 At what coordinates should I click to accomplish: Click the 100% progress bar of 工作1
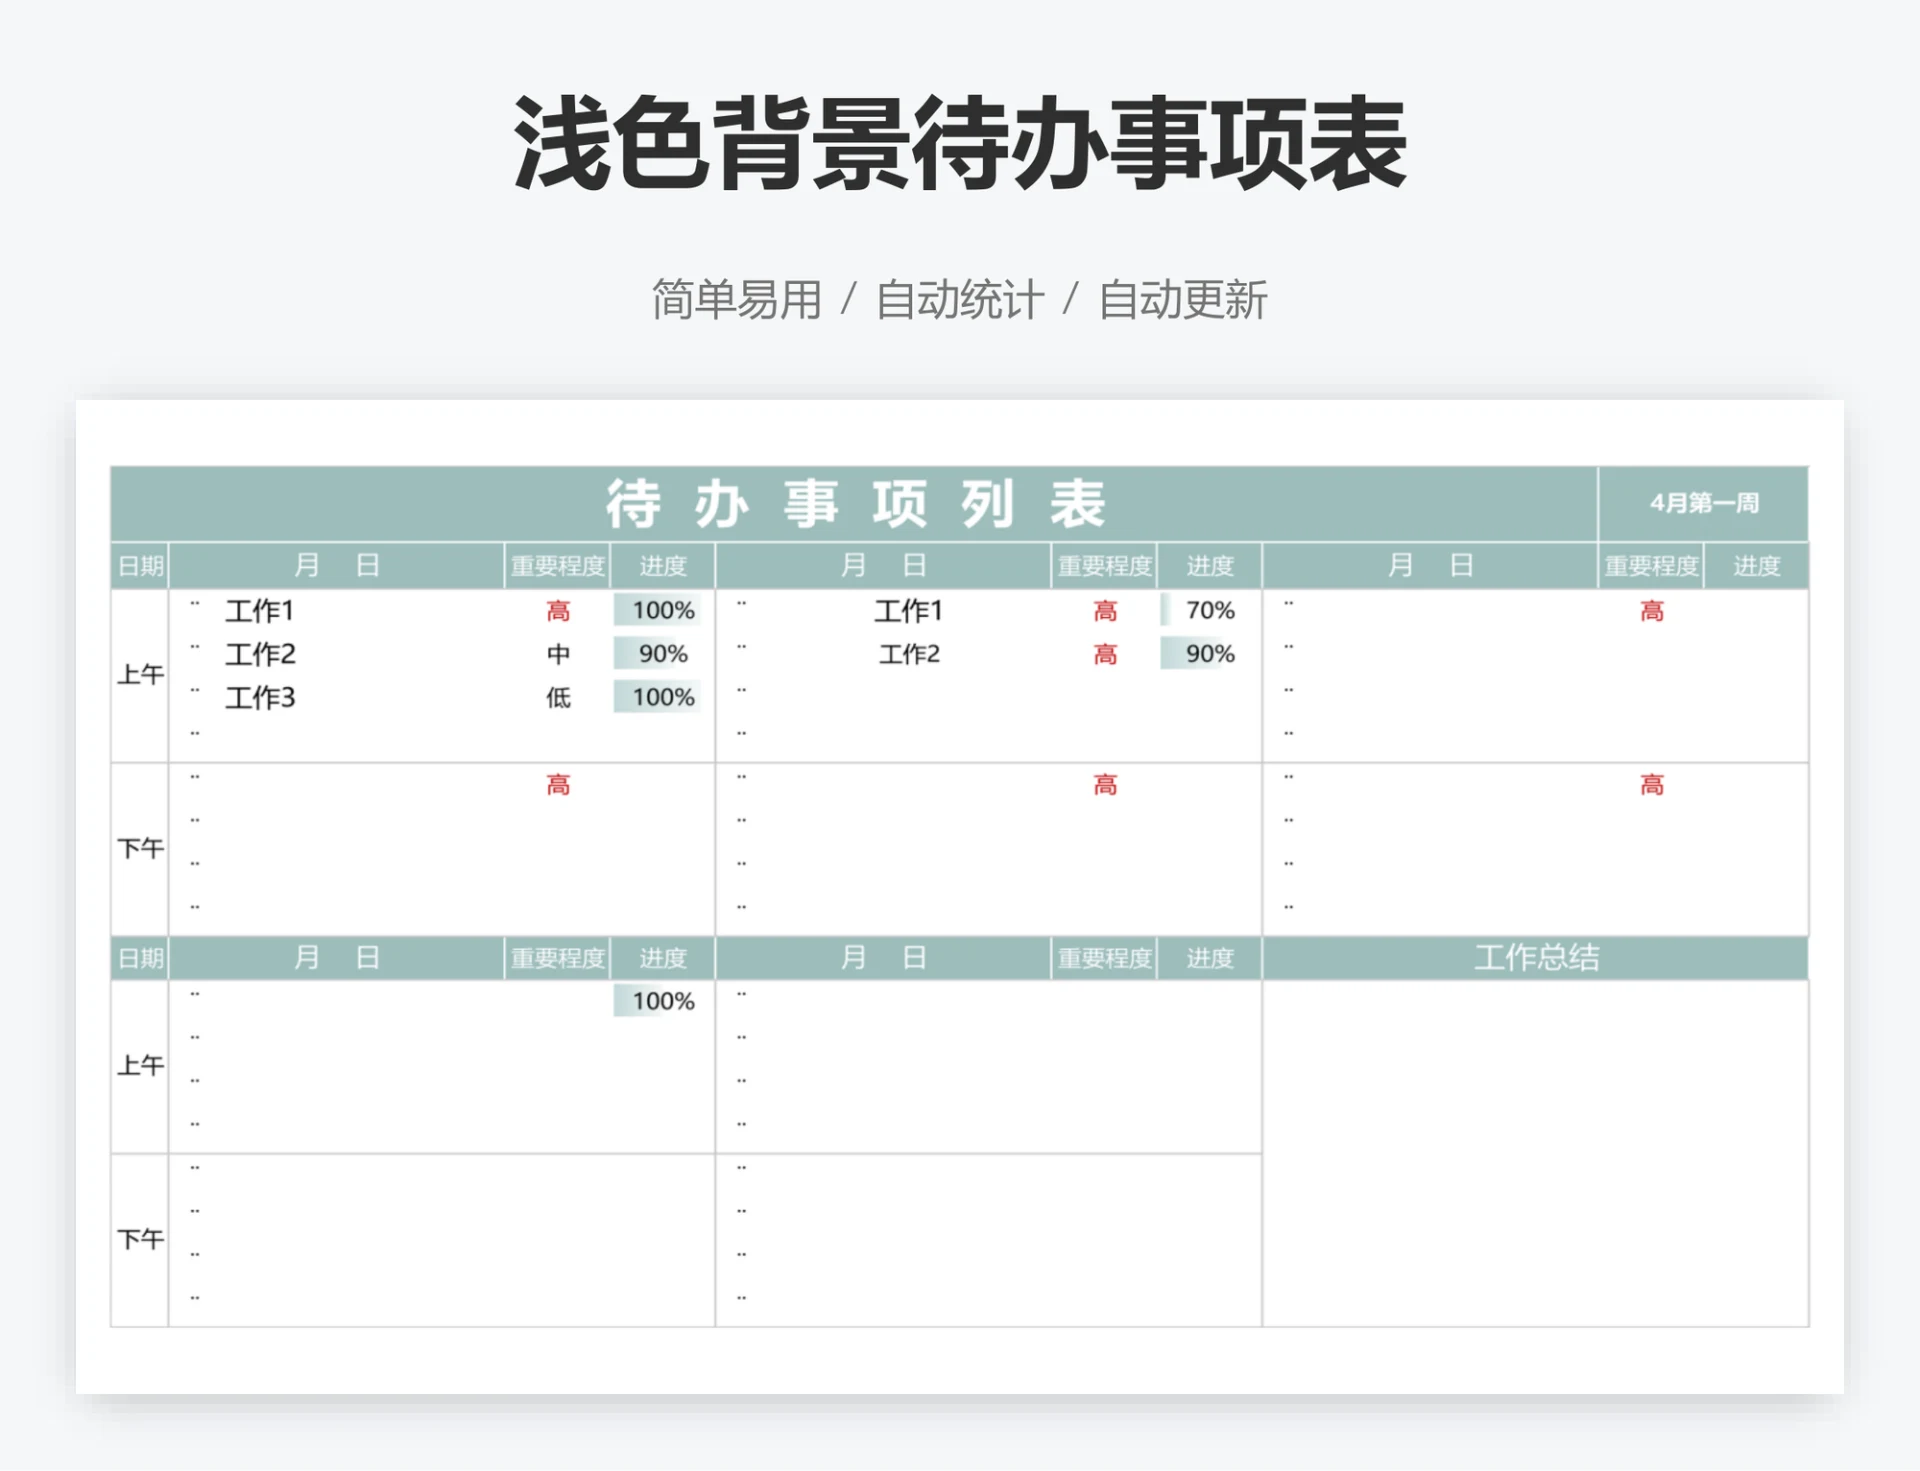click(657, 611)
